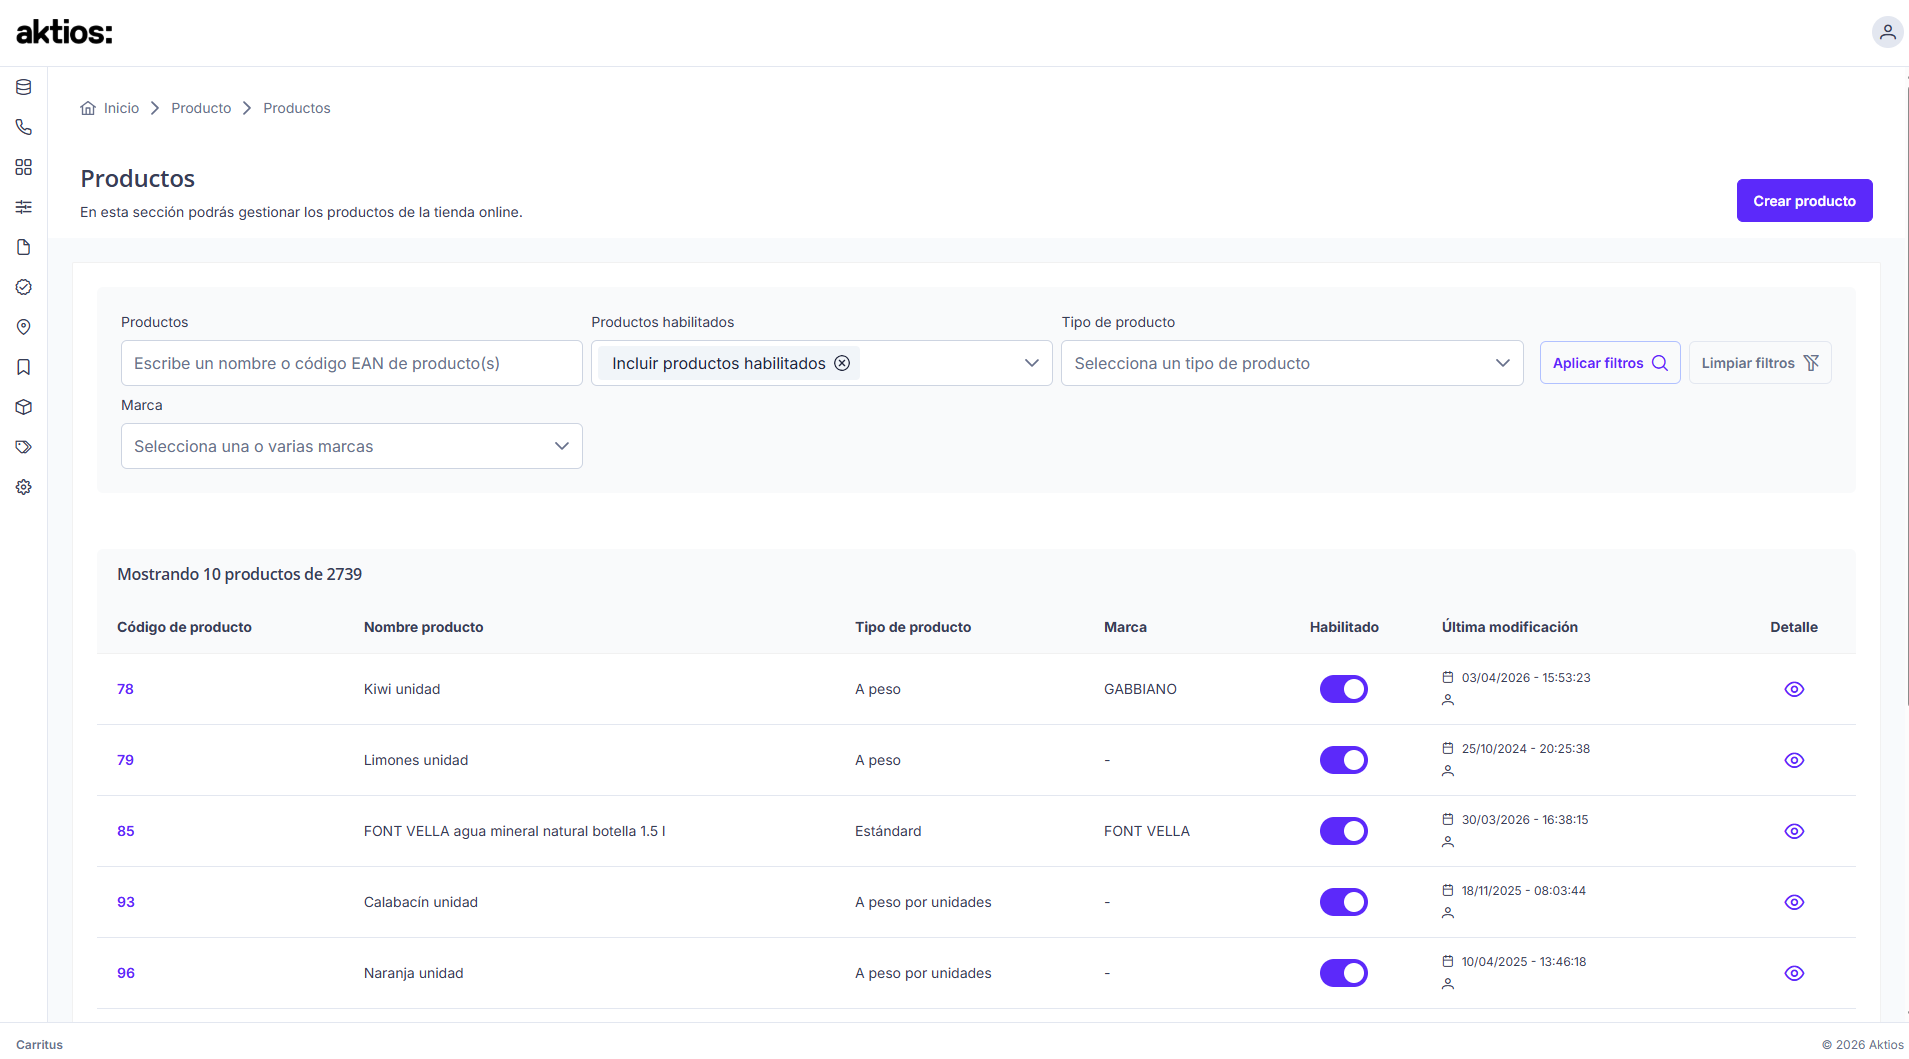The width and height of the screenshot is (1909, 1059).
Task: Clear filters with Limpiar filtros
Action: coord(1760,363)
